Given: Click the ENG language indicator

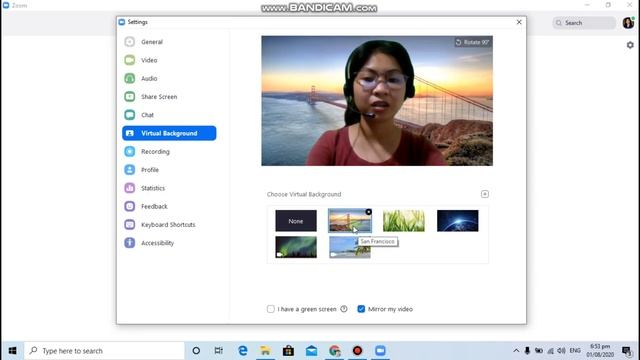Looking at the screenshot, I should [x=575, y=351].
